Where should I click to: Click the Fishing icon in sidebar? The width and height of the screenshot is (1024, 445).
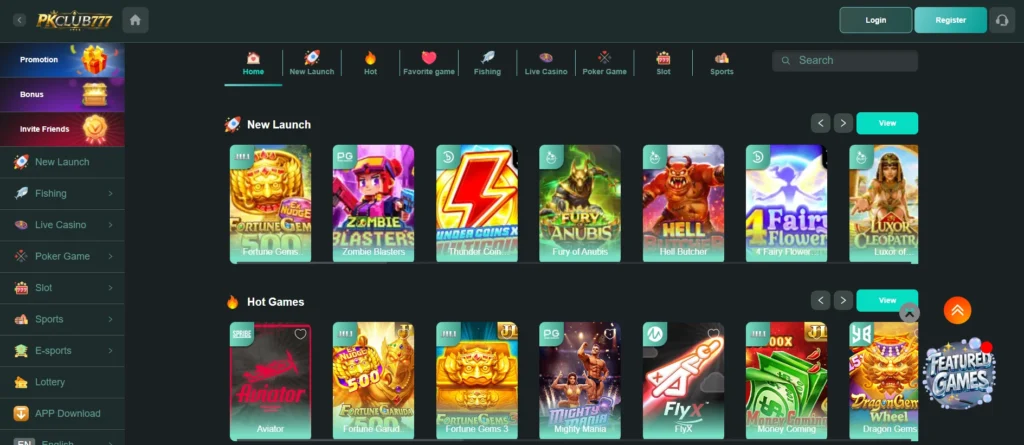click(x=21, y=193)
